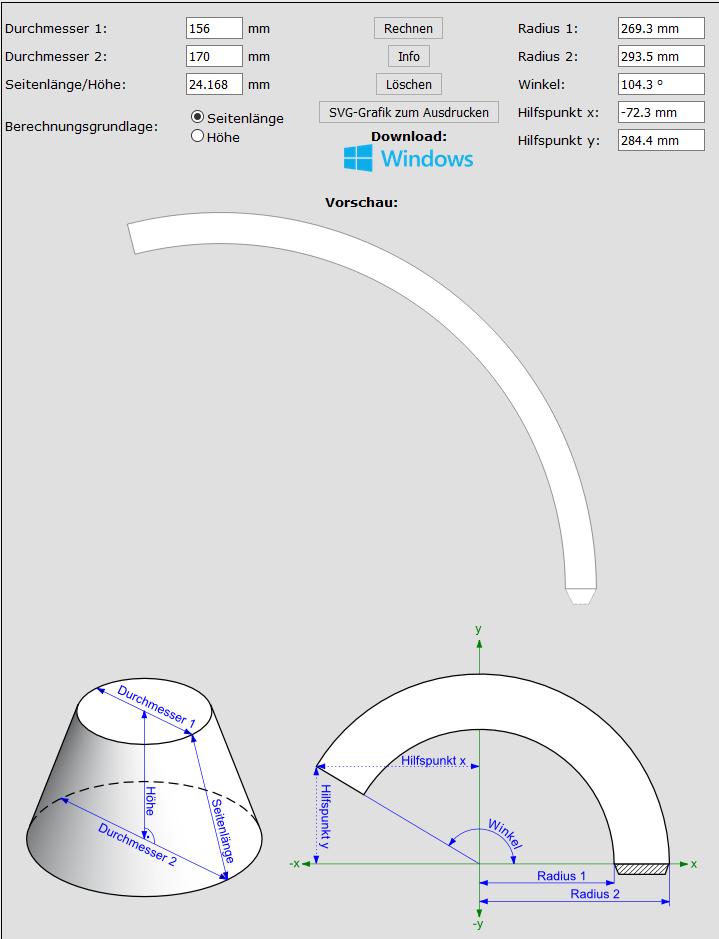Click the 'Seitenlänge/Höhe:' label
The width and height of the screenshot is (719, 939).
[x=66, y=85]
